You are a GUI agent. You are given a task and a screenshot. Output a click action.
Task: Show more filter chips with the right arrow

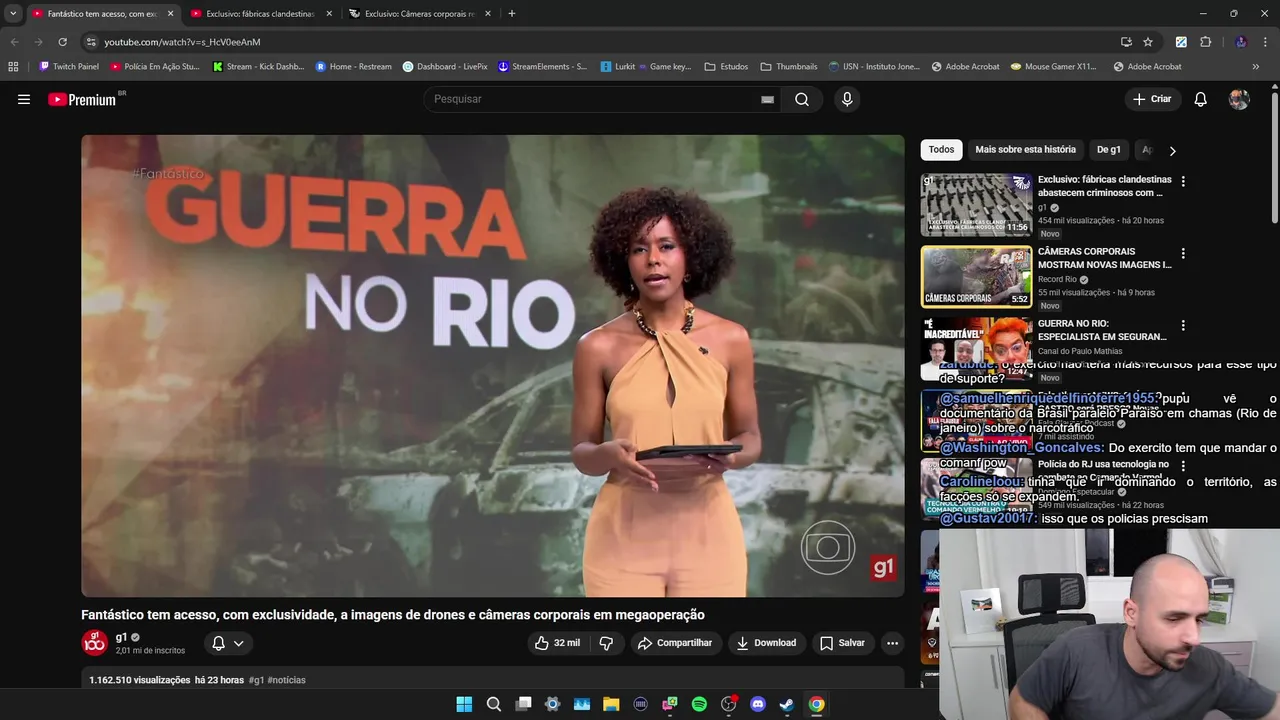point(1172,151)
